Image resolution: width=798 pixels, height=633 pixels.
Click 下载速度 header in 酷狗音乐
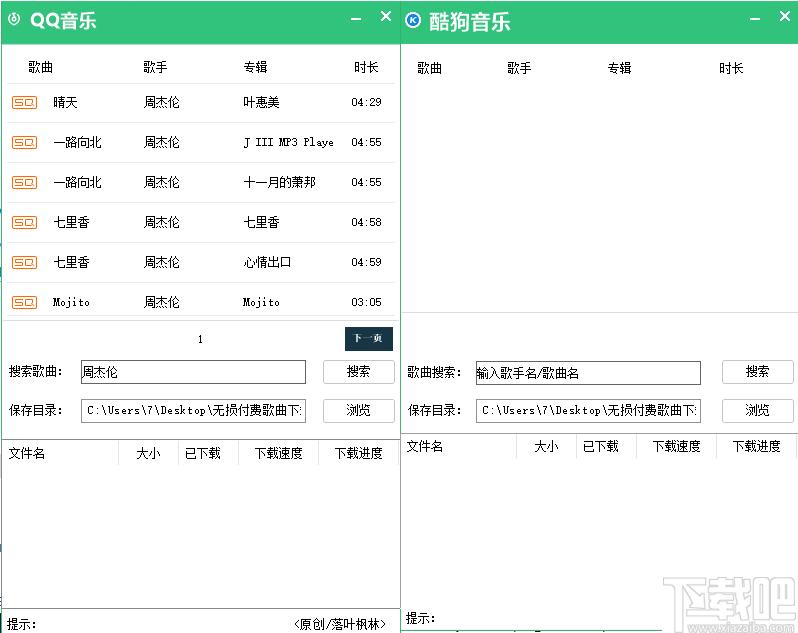click(676, 446)
